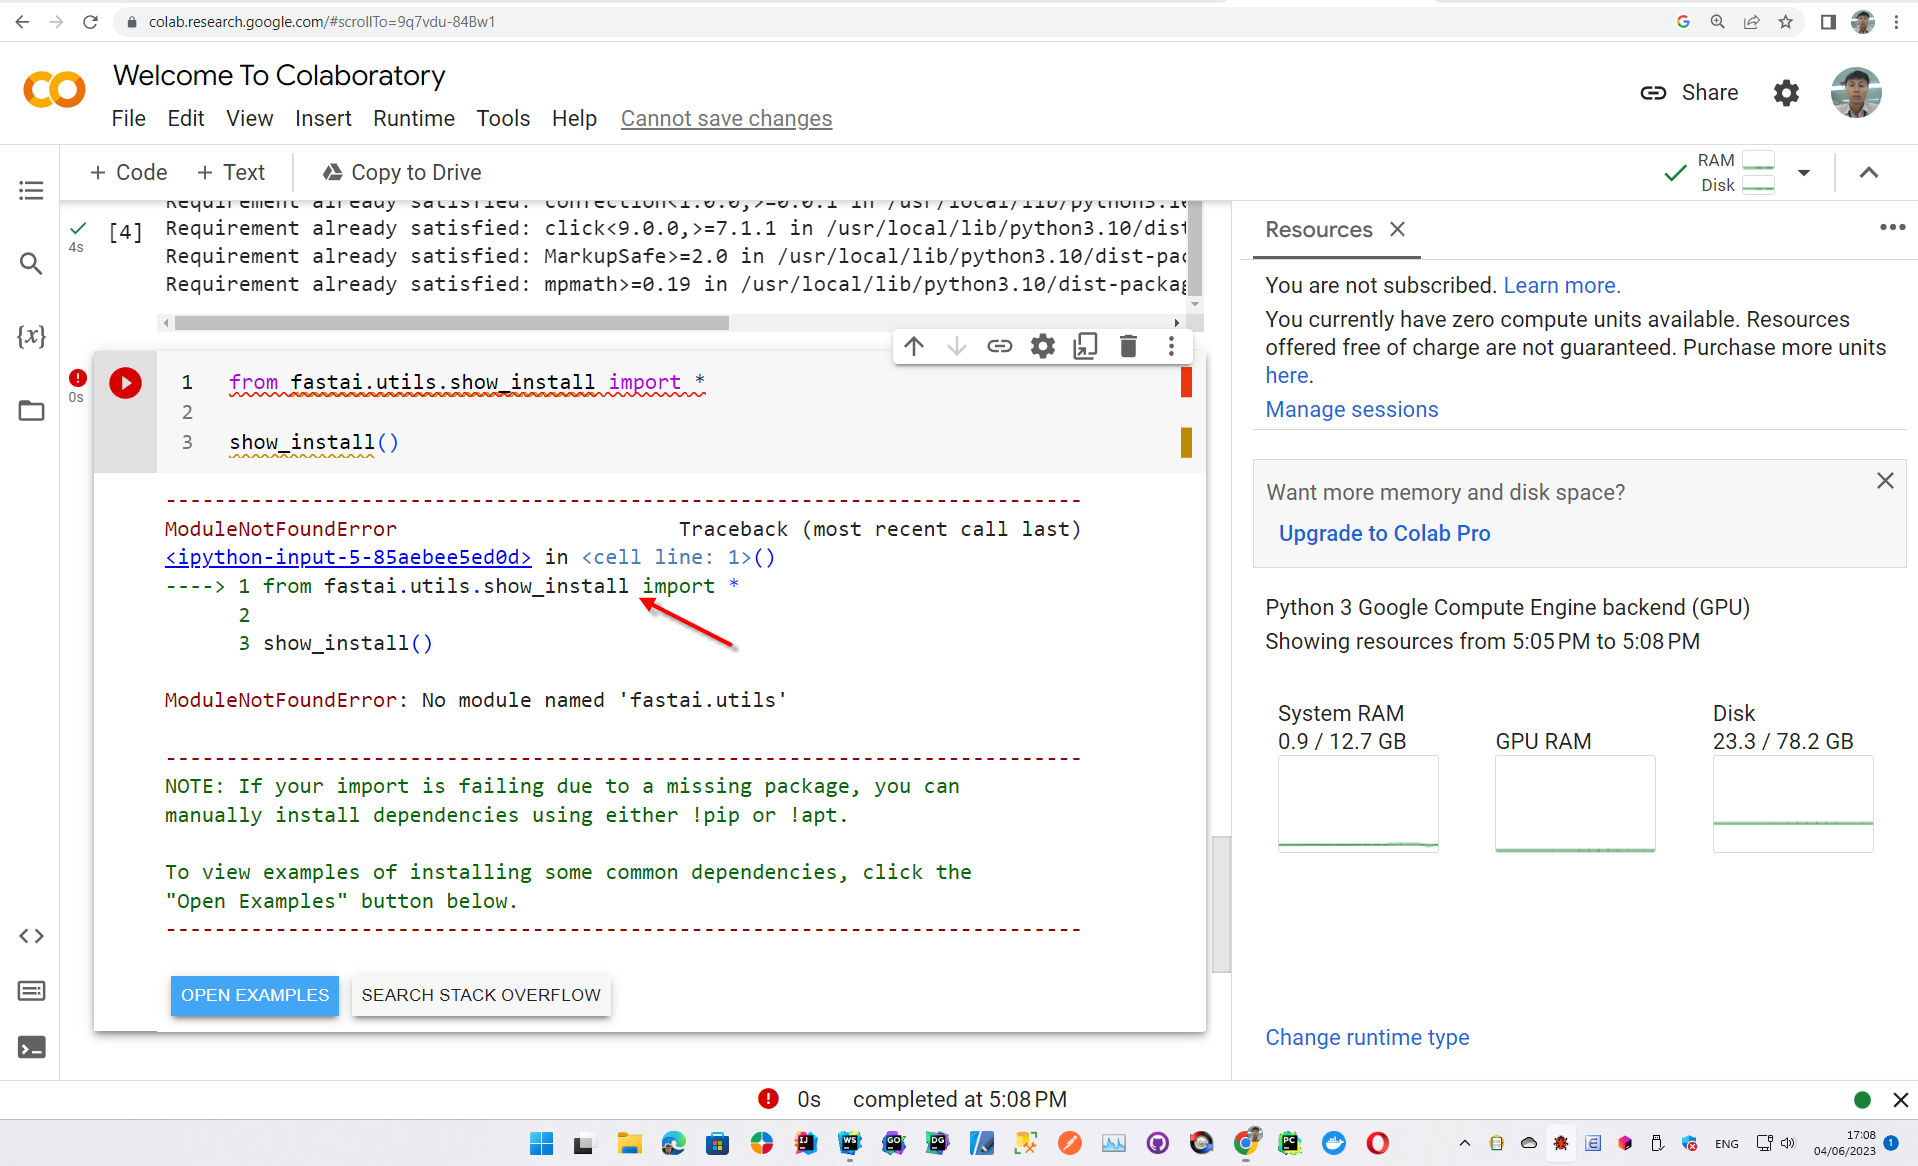
Task: Open the Insert menu
Action: pos(322,118)
